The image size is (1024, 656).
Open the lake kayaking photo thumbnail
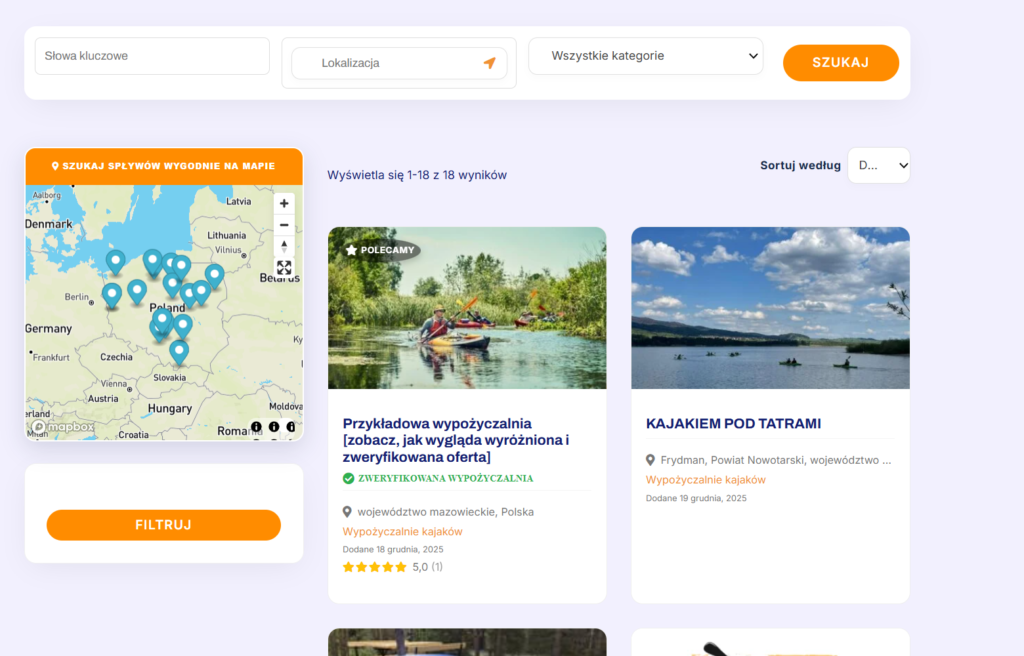[770, 308]
